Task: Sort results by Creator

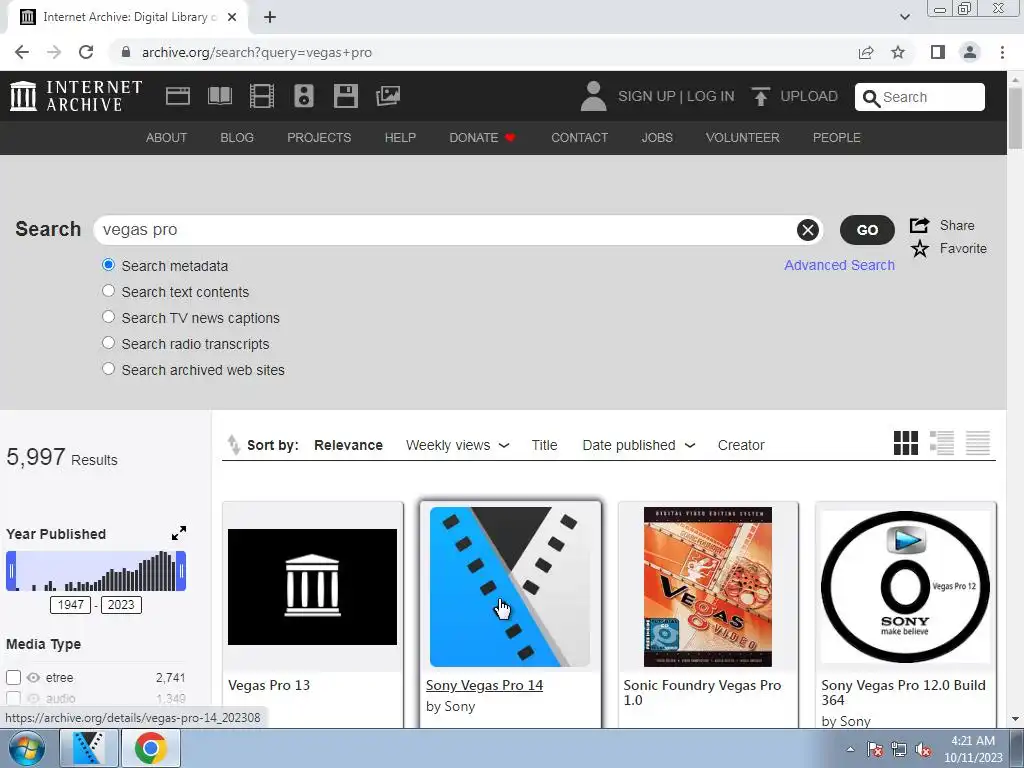Action: (x=741, y=445)
